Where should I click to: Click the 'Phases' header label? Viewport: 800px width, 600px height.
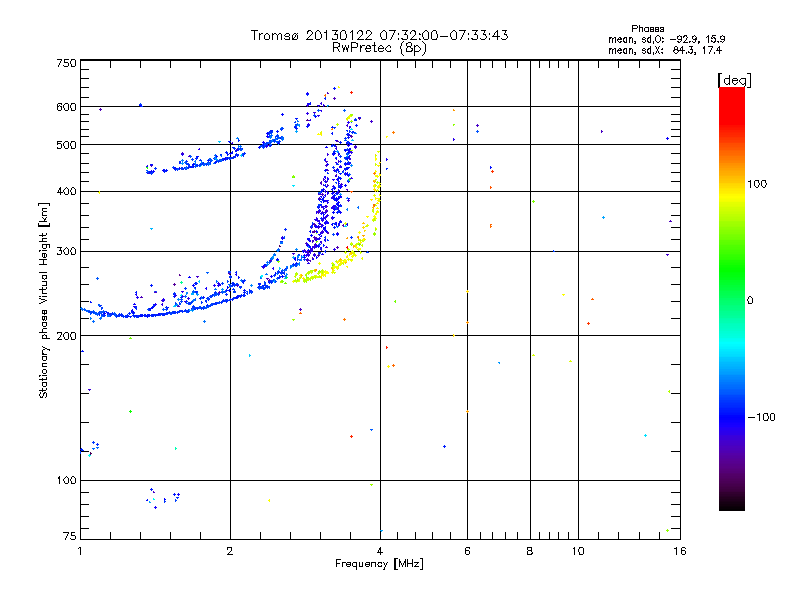[x=647, y=29]
